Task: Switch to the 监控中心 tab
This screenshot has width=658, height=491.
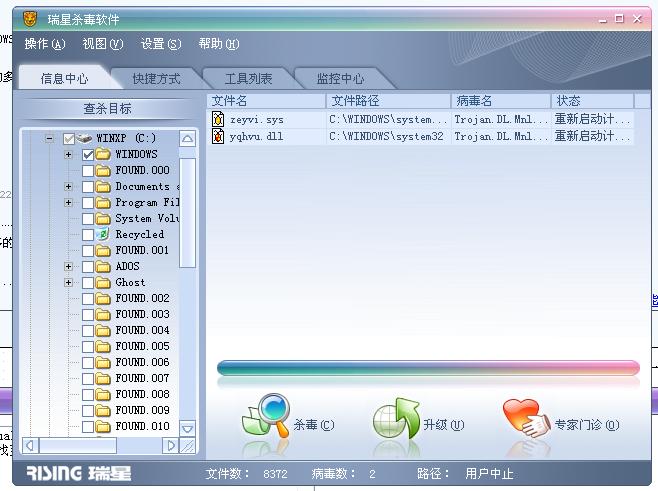Action: point(340,78)
